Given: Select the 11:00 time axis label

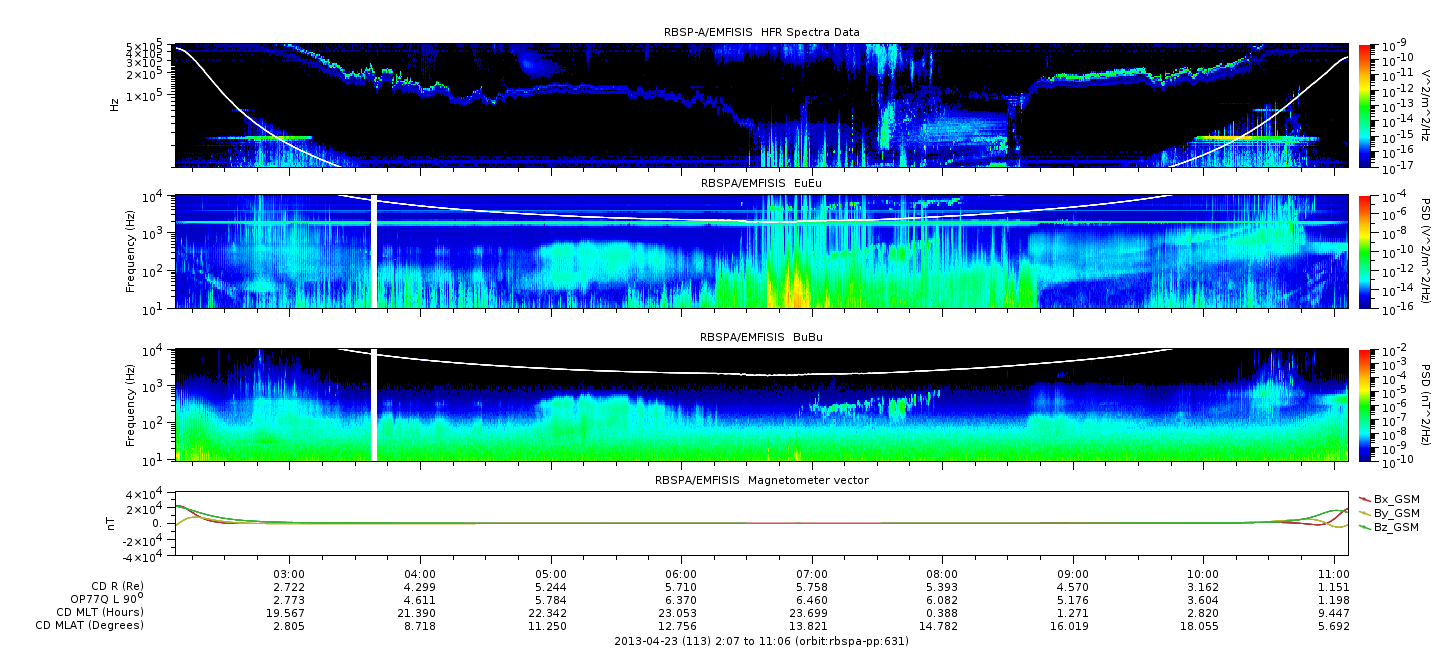Looking at the screenshot, I should [x=1333, y=572].
